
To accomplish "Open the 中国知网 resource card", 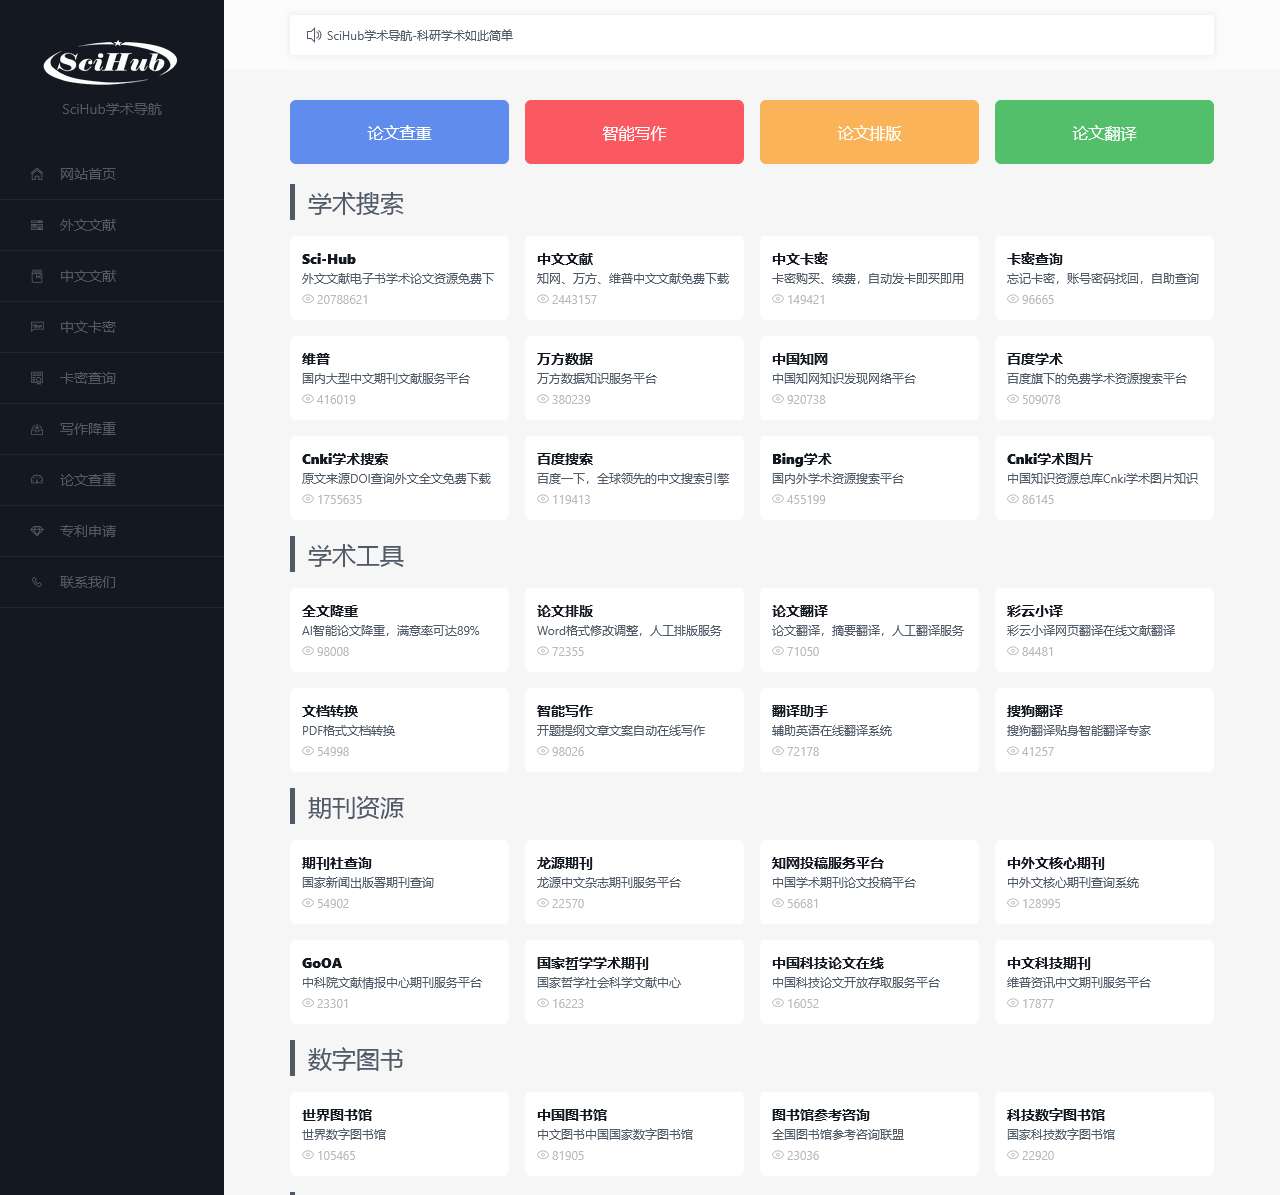I will tap(869, 378).
